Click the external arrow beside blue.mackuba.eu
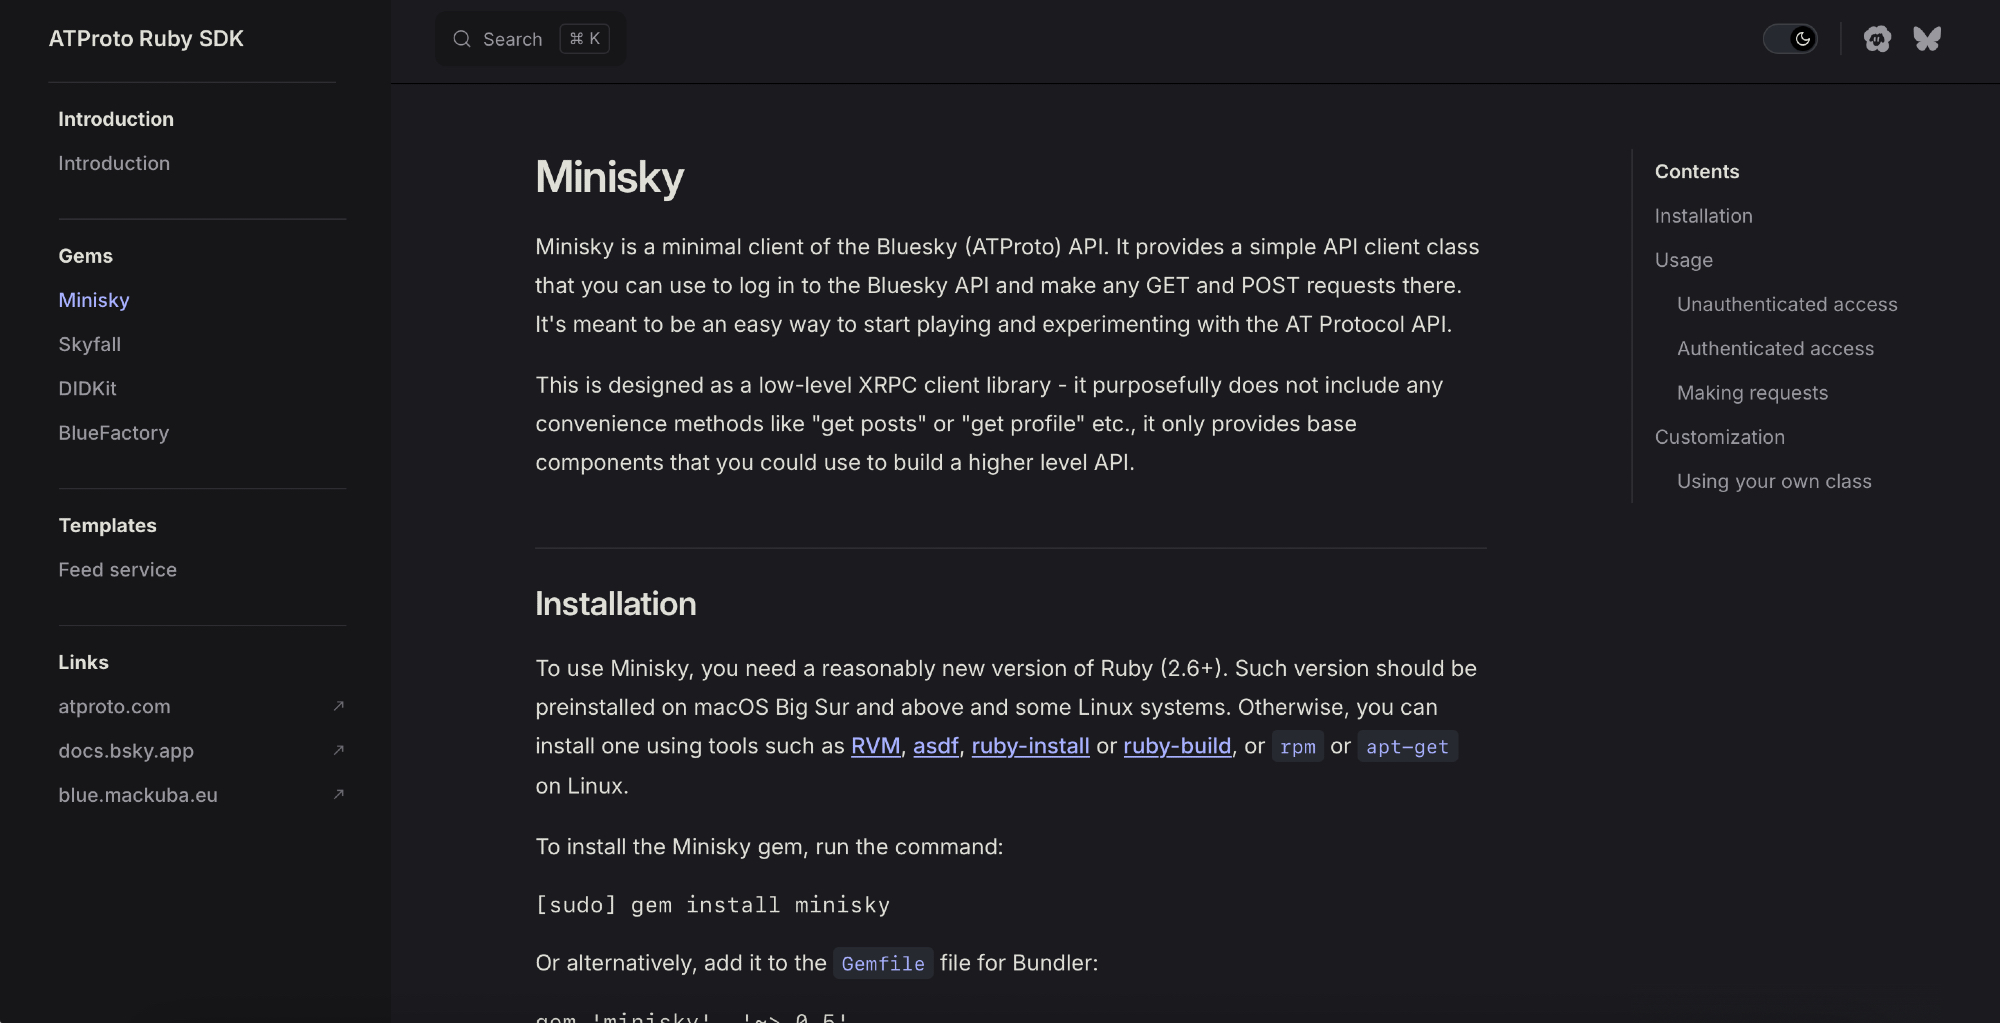2000x1023 pixels. click(339, 794)
